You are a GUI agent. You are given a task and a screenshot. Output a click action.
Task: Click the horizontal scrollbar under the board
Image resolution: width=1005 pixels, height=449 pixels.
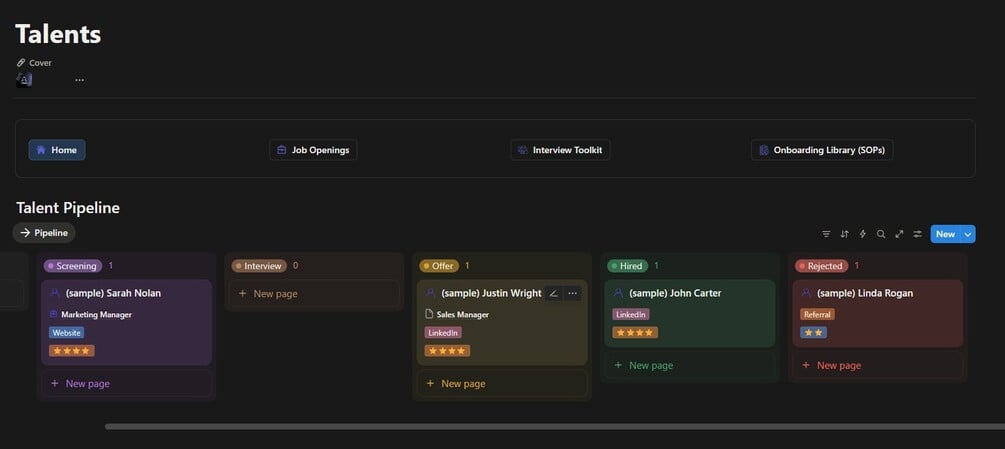click(x=555, y=427)
